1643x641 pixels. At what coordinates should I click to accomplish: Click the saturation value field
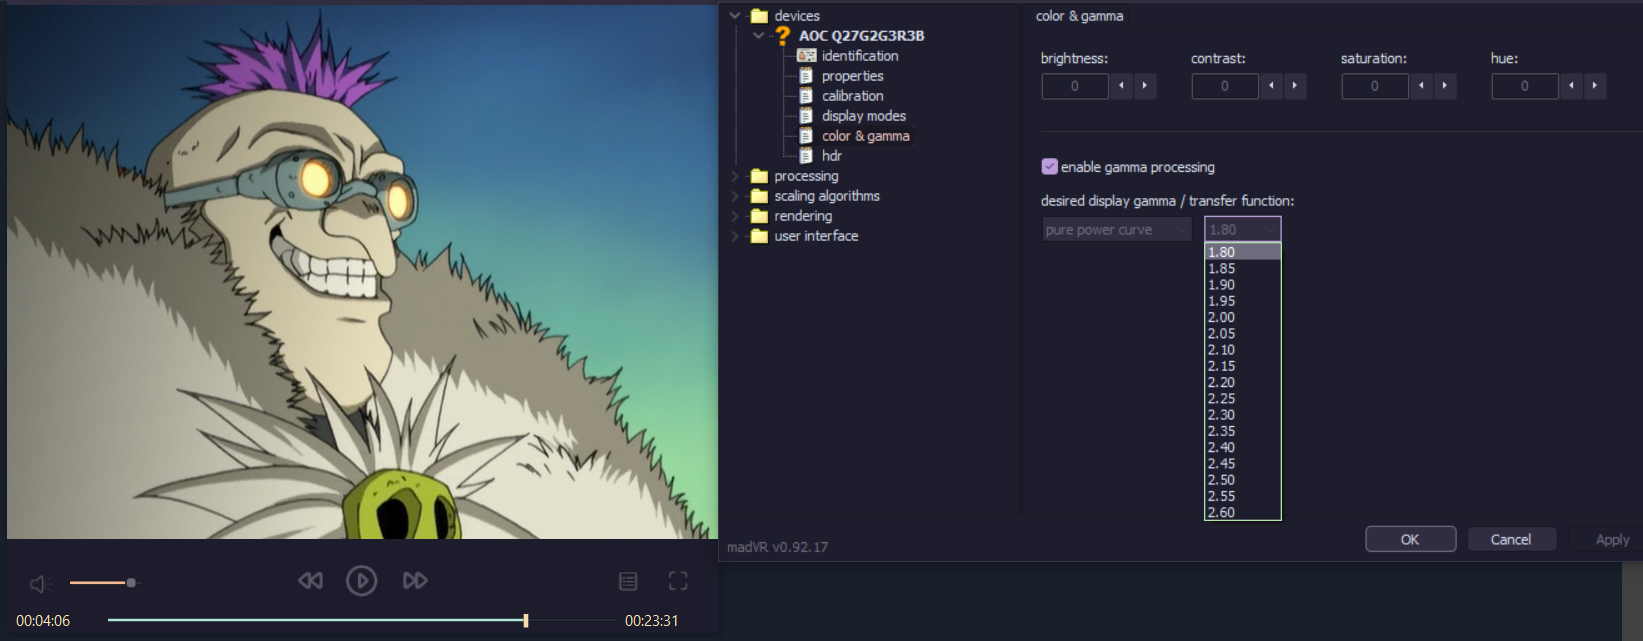[x=1375, y=86]
